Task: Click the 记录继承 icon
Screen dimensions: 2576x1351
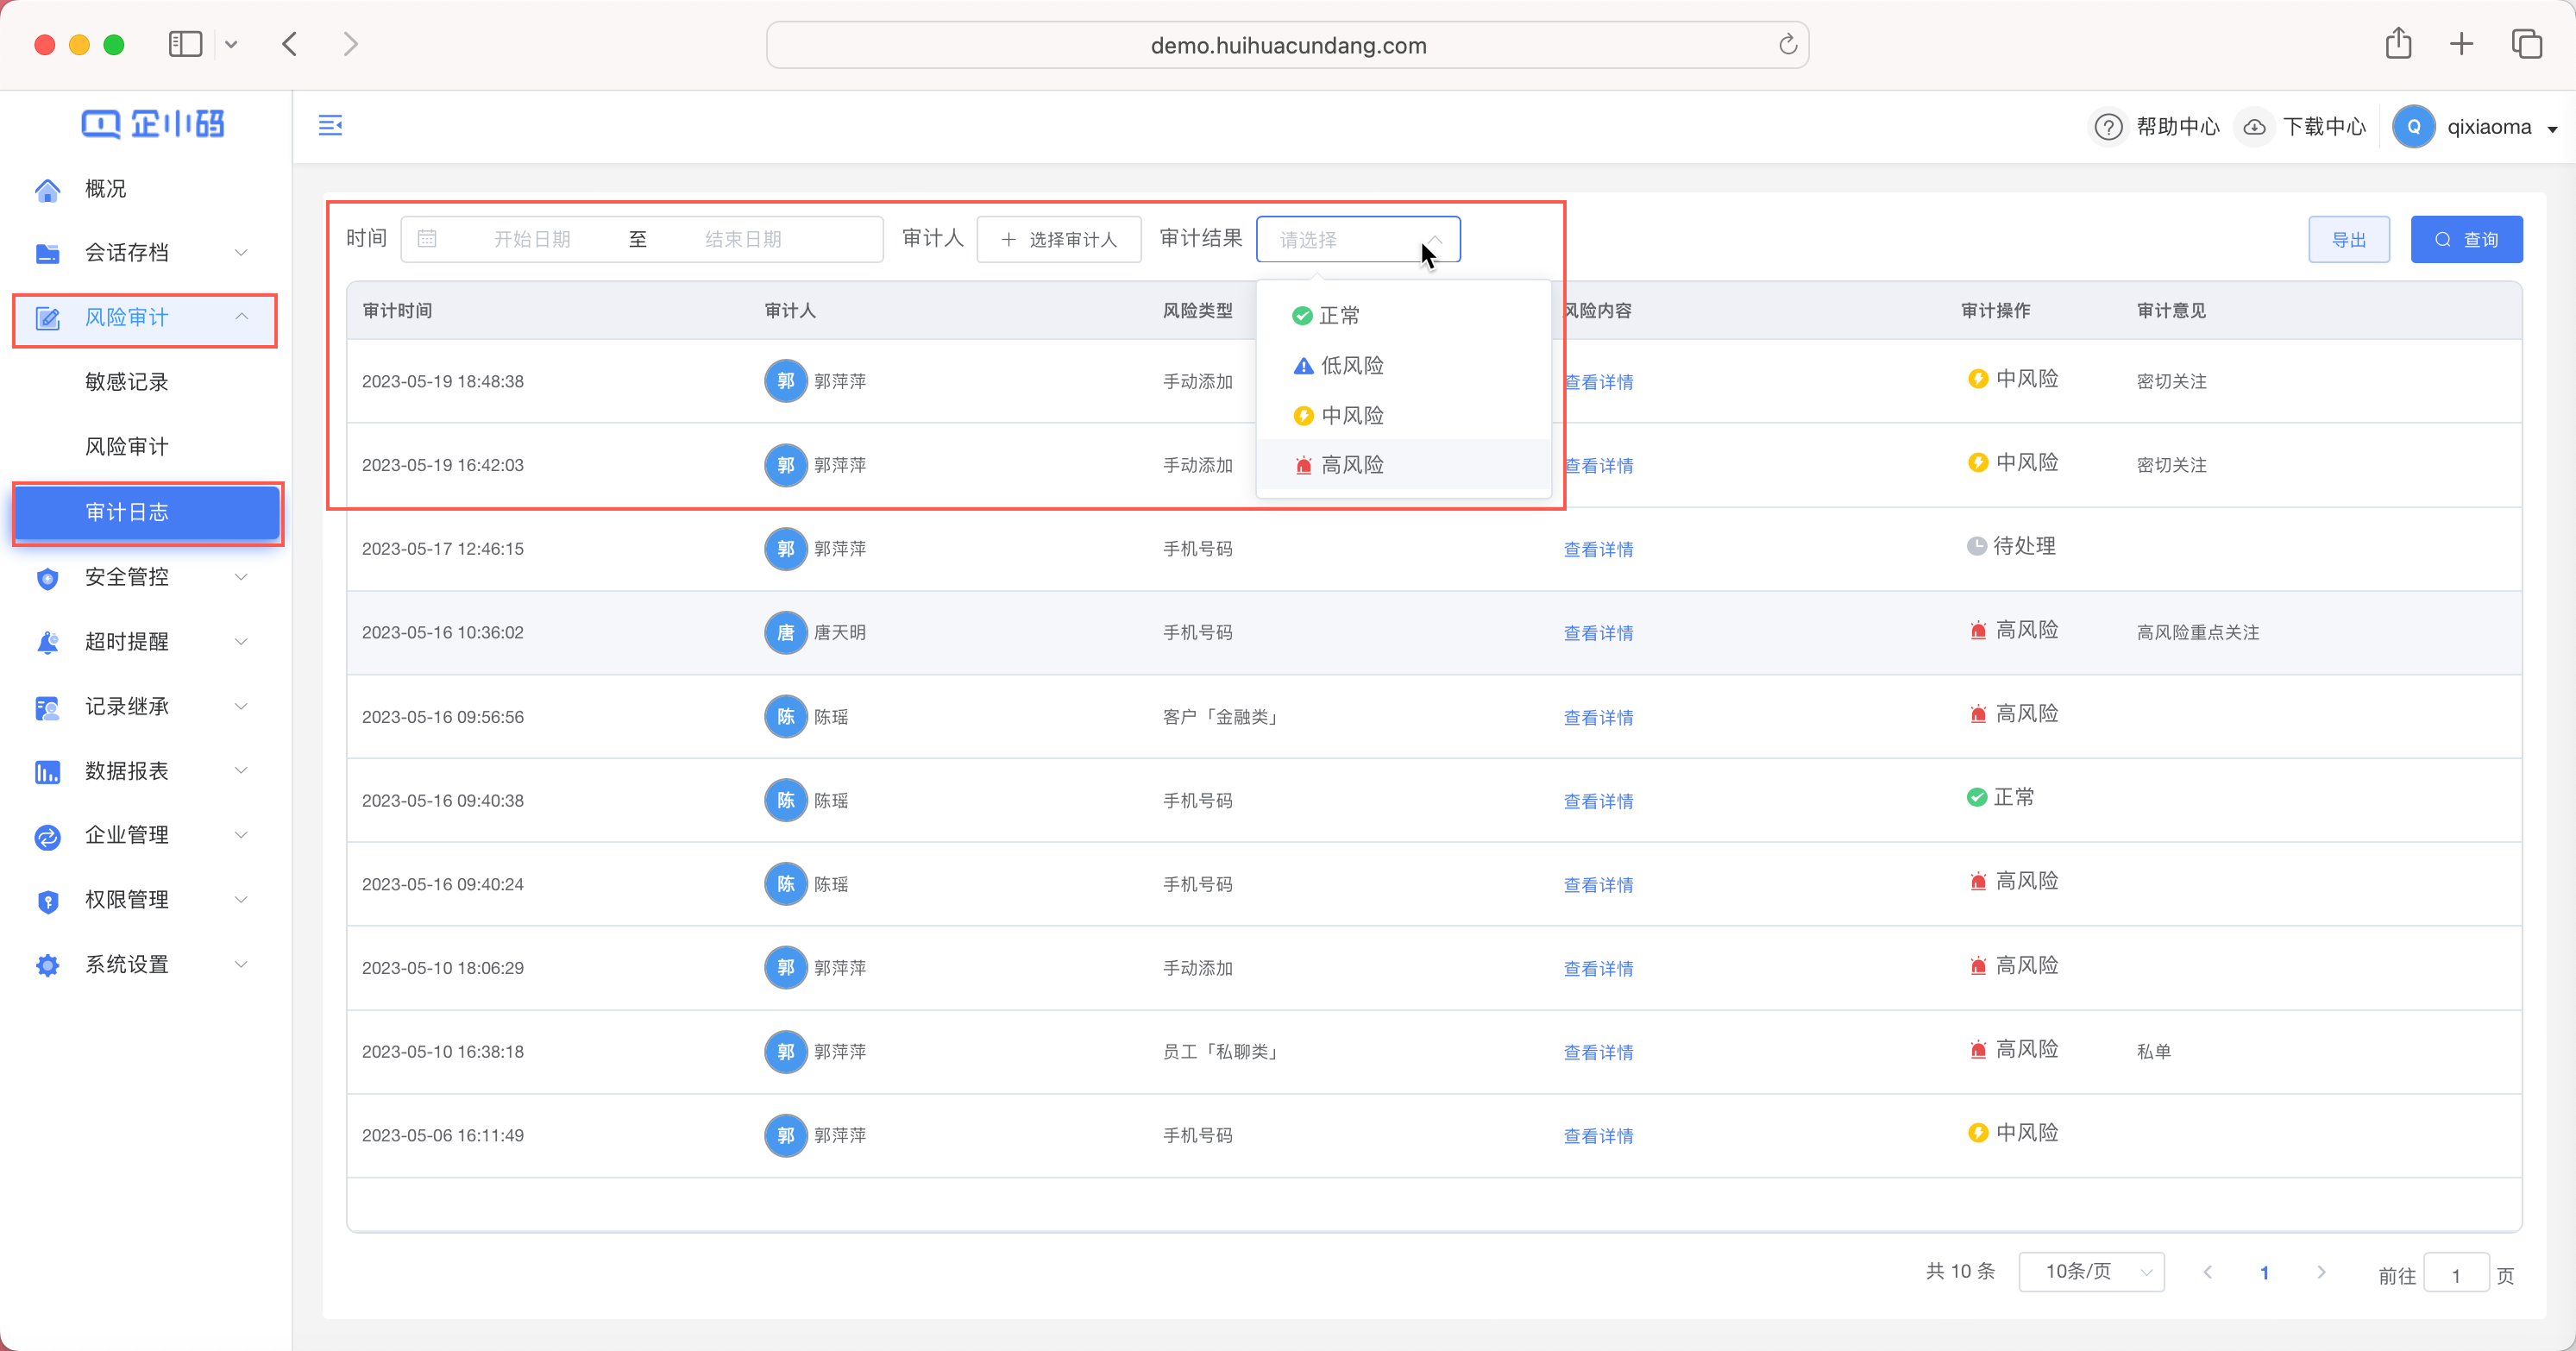Action: (x=47, y=707)
